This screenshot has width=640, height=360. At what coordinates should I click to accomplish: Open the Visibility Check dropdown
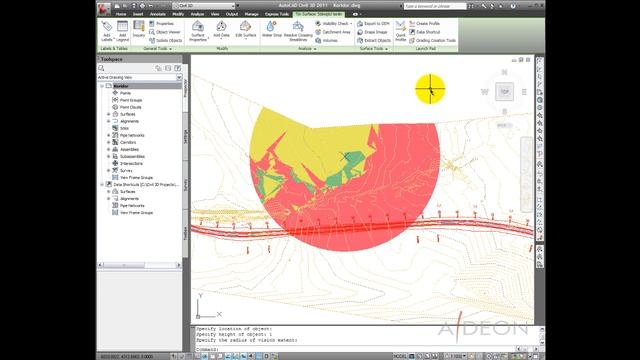pos(351,24)
